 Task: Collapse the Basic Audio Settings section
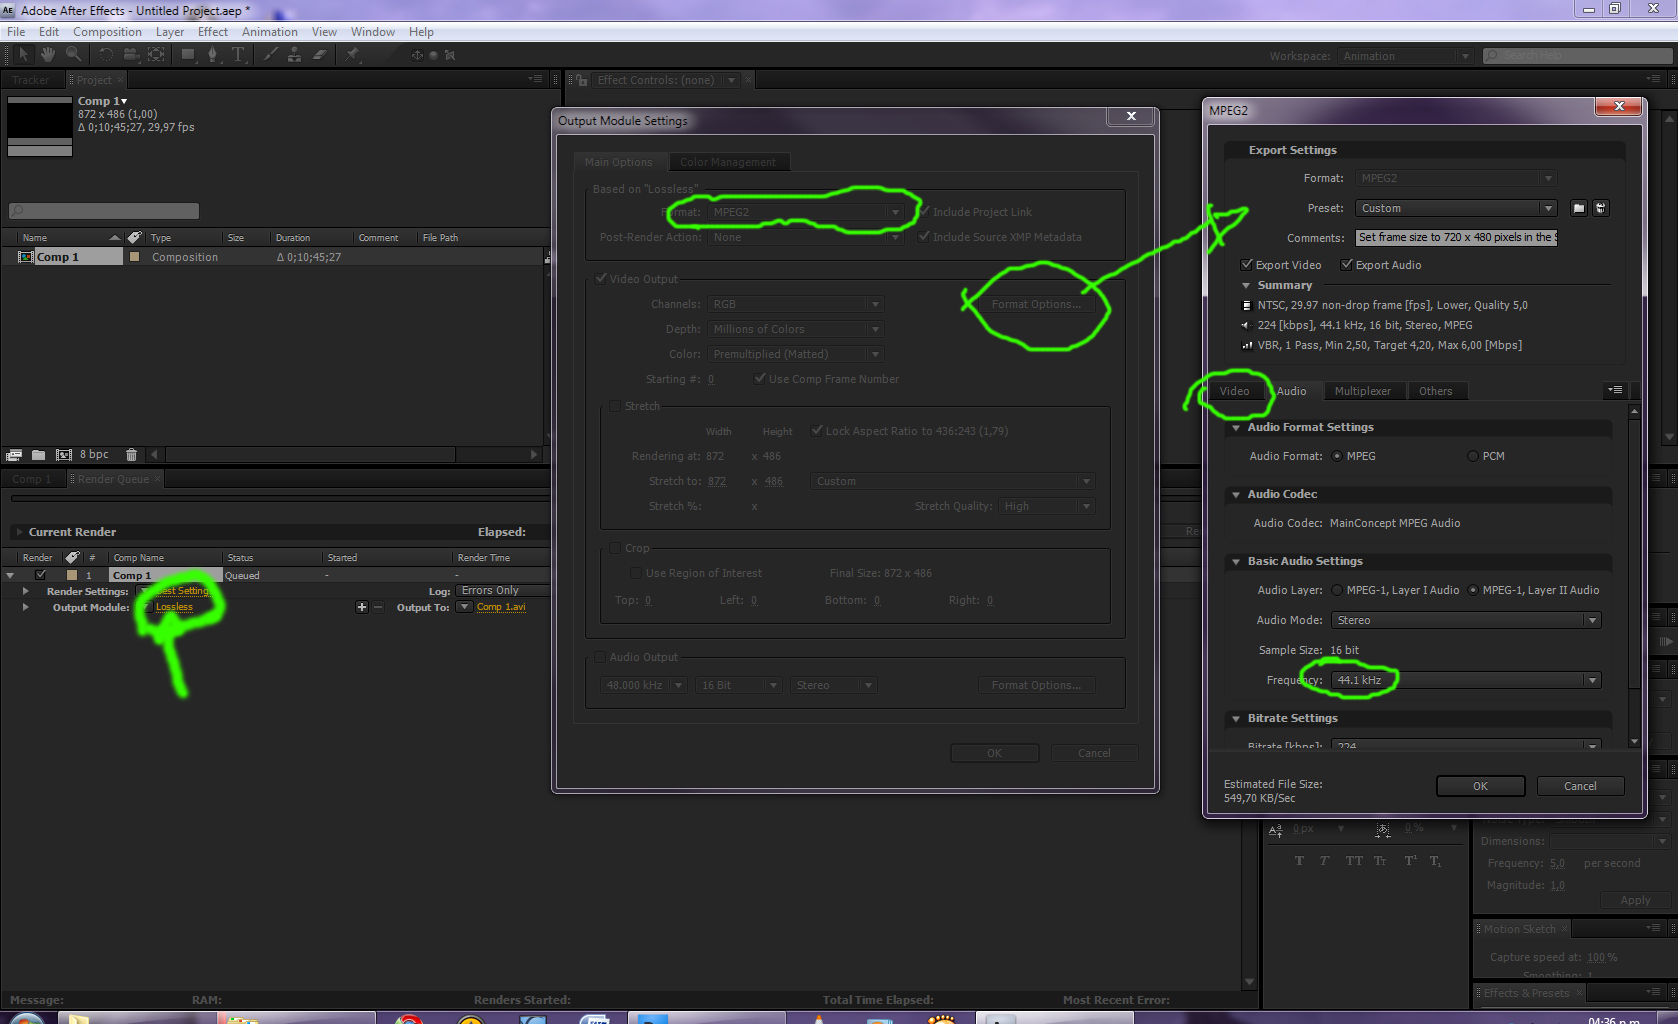(1236, 561)
